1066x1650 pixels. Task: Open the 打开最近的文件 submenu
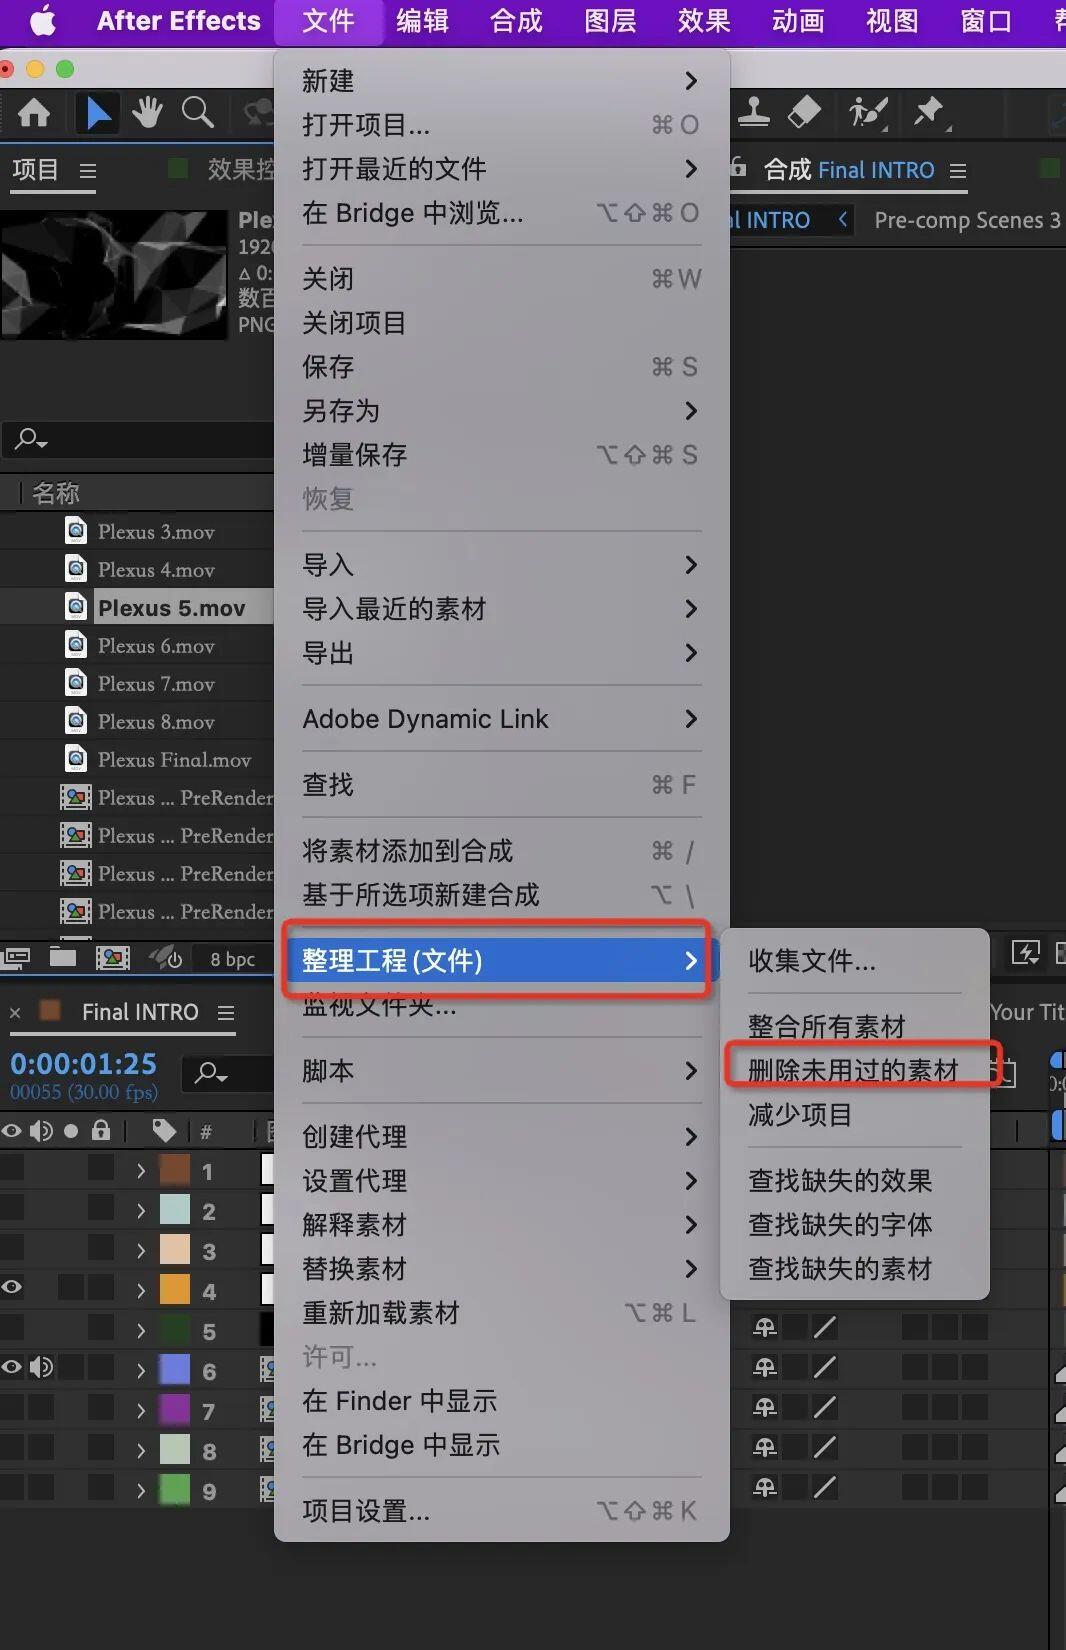[x=501, y=169]
